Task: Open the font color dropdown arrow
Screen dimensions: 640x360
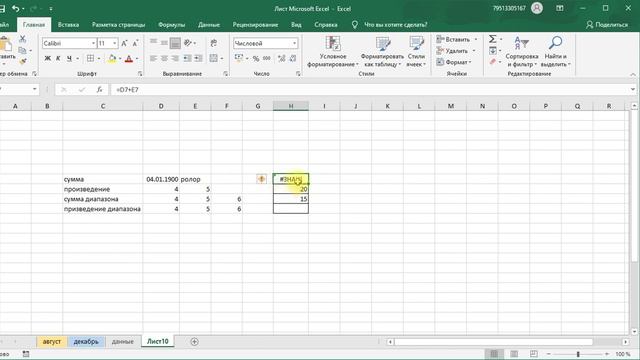Action: pos(137,58)
